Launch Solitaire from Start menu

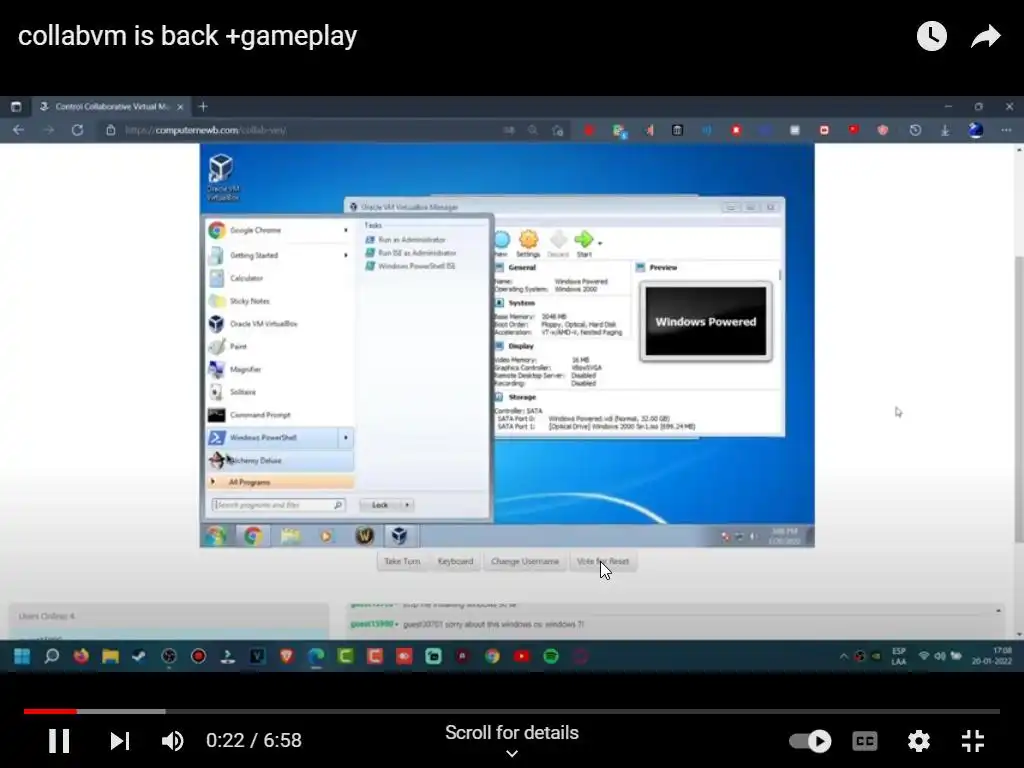(x=280, y=392)
